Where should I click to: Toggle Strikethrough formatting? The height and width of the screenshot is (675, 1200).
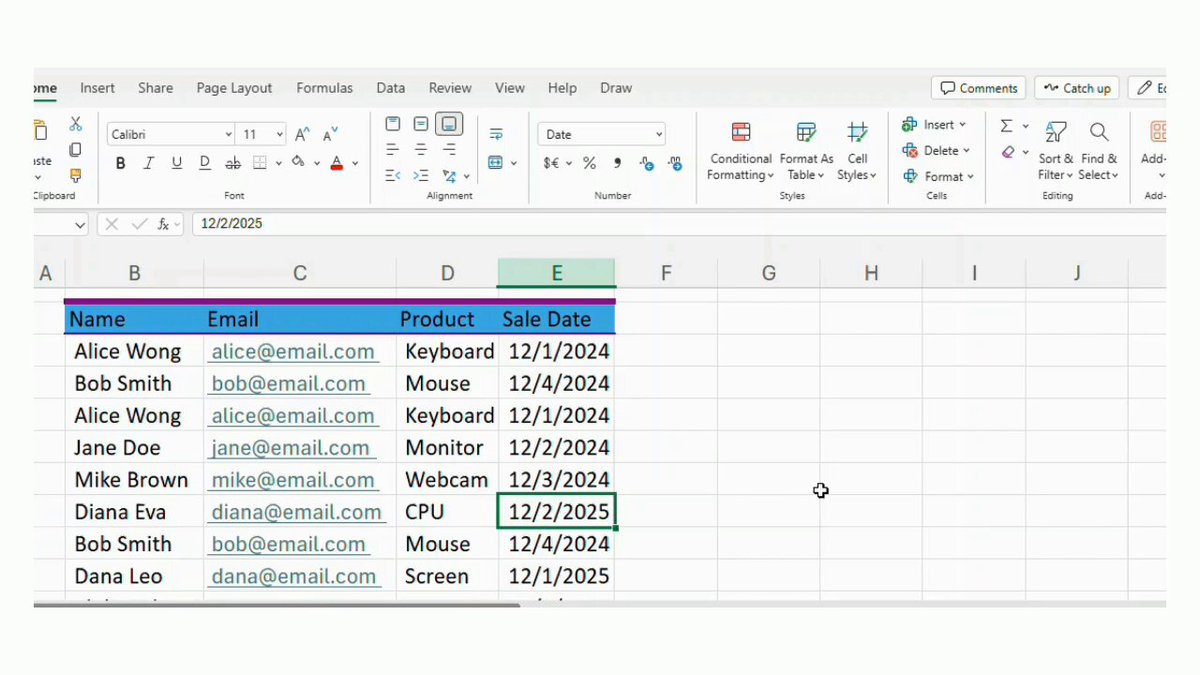[x=233, y=163]
